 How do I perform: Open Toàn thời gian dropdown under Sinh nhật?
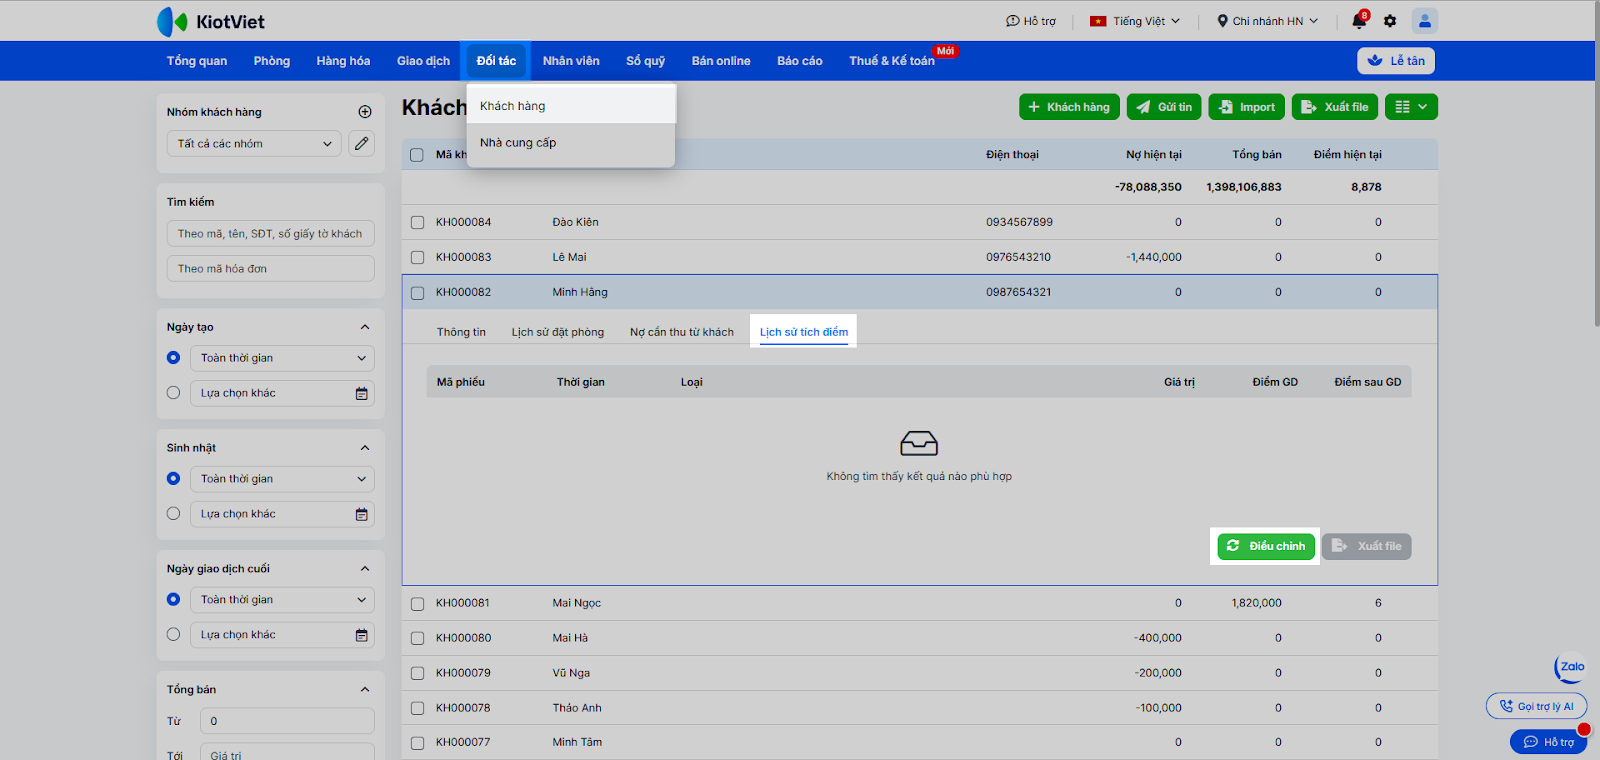[x=282, y=479]
